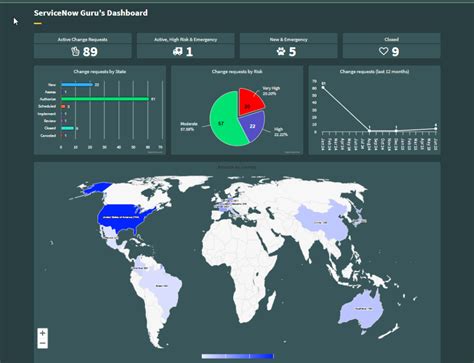Image resolution: width=474 pixels, height=363 pixels.
Task: Click the last data point on the line chart
Action: [436, 128]
